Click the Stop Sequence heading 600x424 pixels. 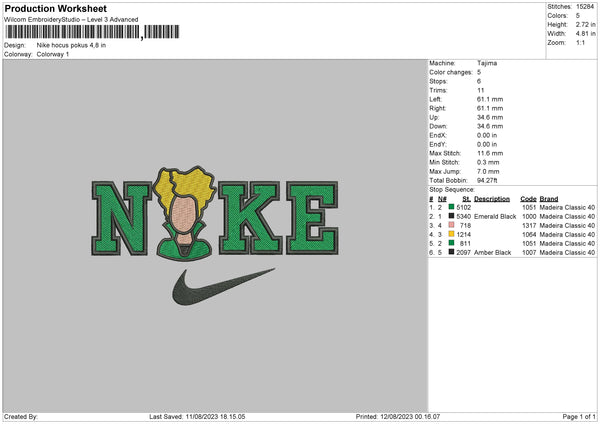click(x=452, y=189)
